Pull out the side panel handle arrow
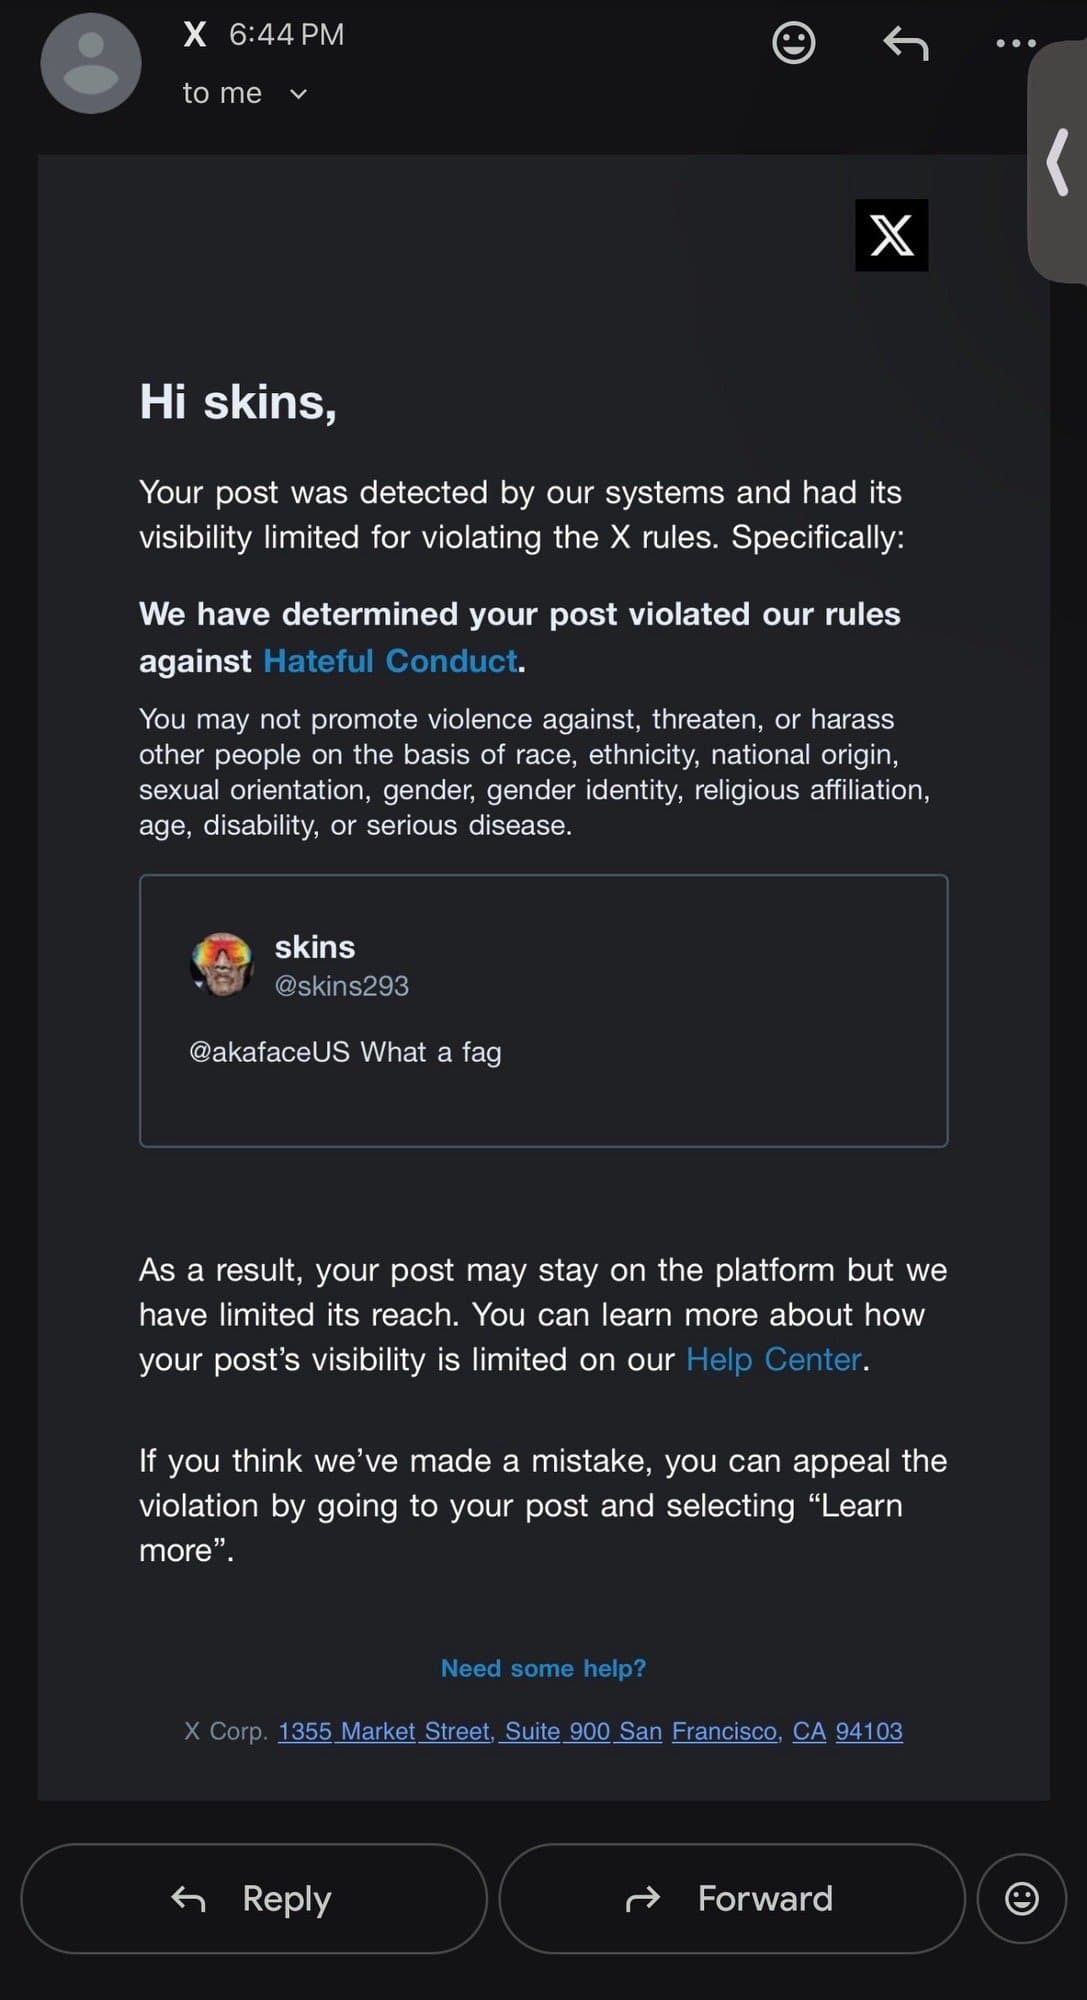1087x2000 pixels. click(1058, 163)
